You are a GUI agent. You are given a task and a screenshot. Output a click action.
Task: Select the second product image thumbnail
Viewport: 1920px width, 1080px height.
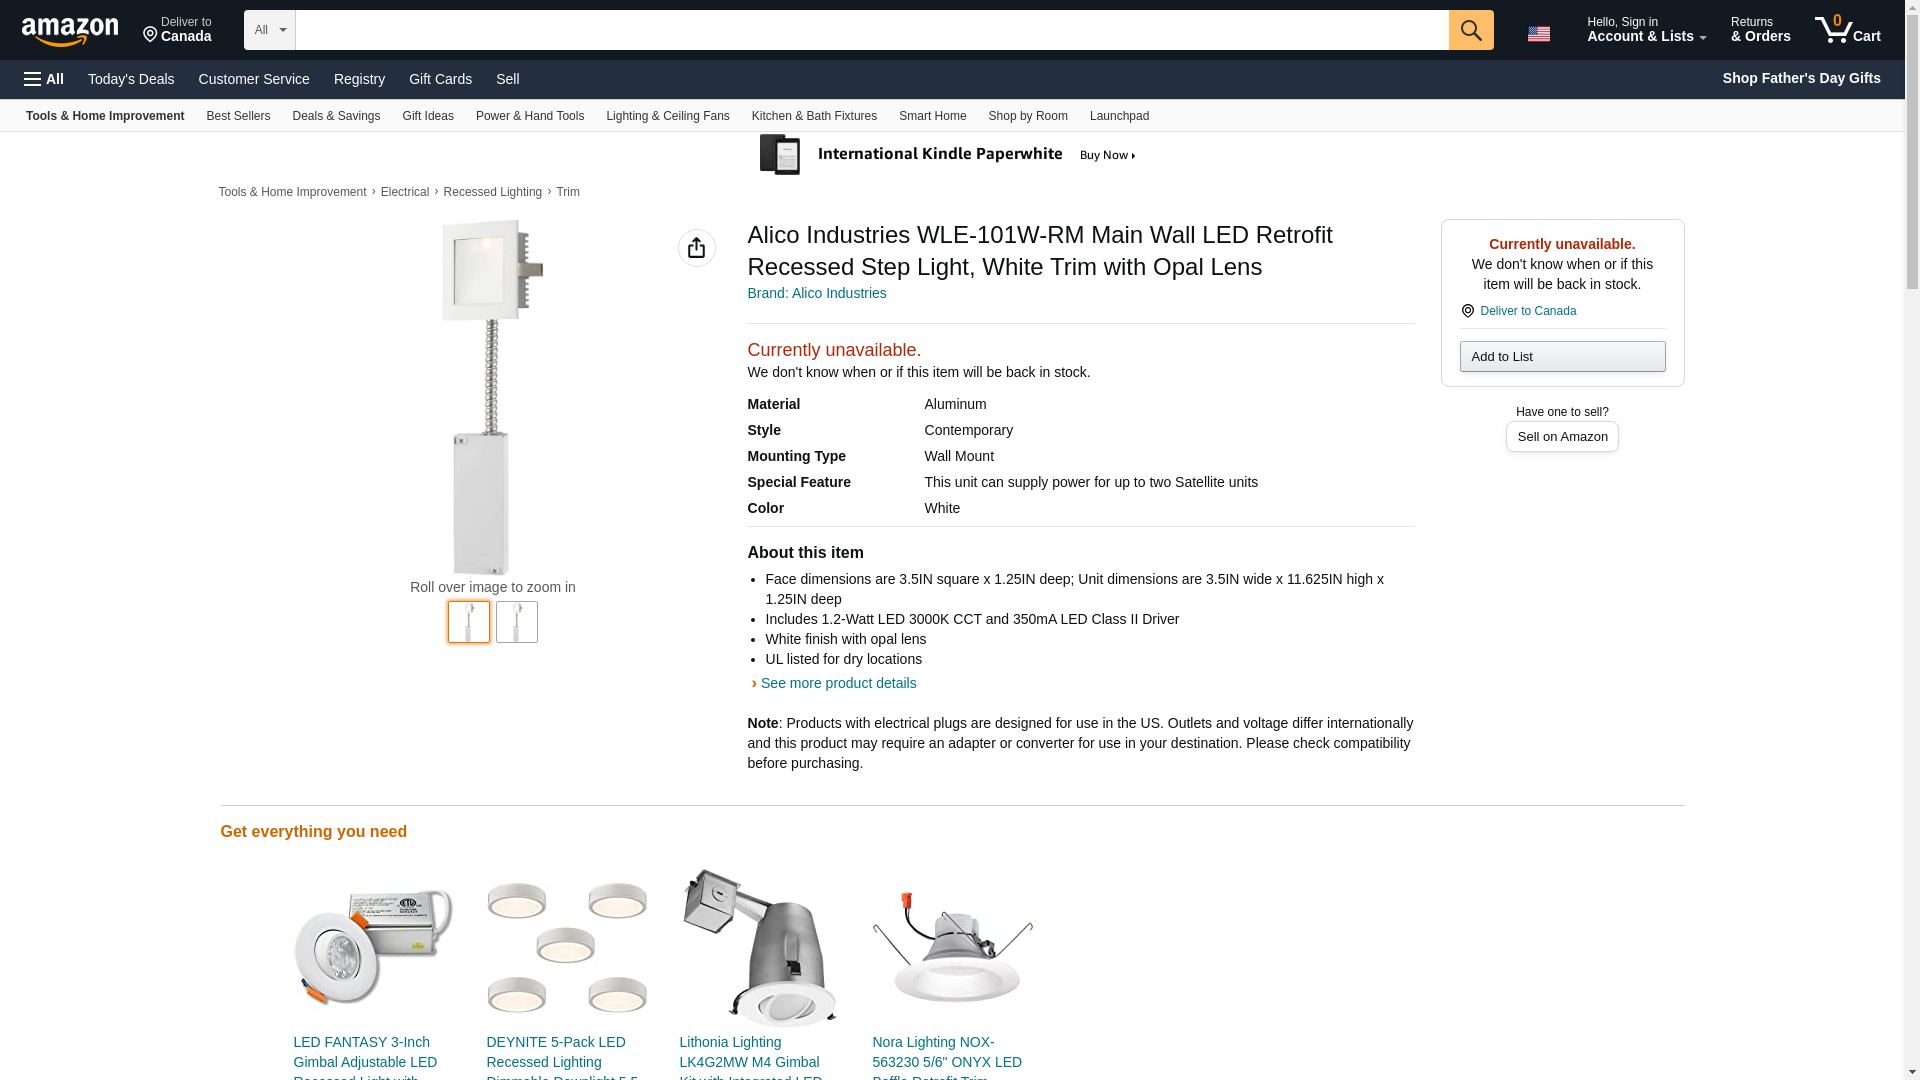[x=517, y=622]
